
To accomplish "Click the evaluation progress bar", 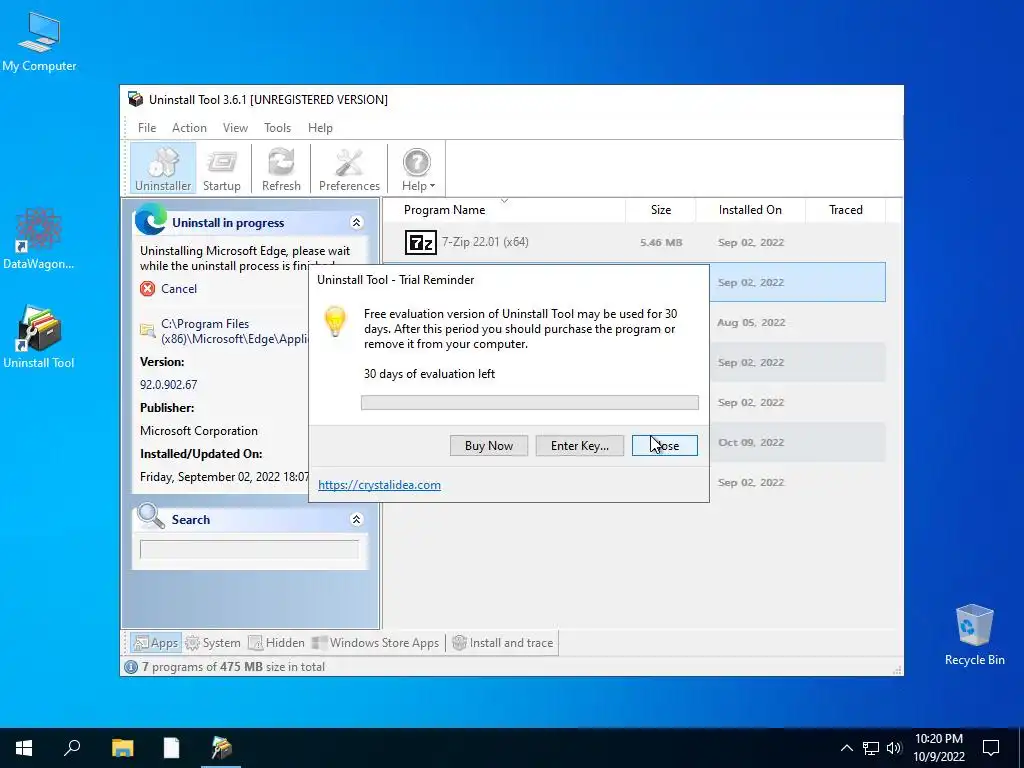I will [530, 402].
